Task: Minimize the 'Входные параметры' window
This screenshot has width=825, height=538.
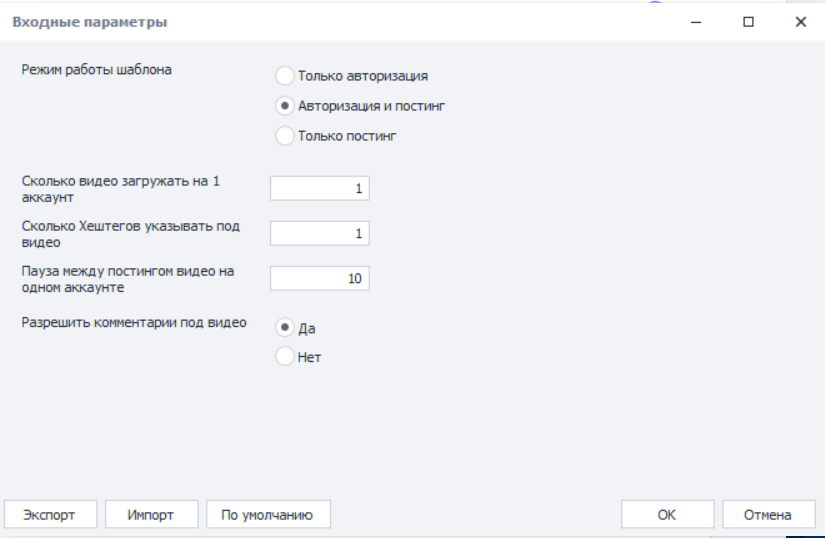Action: pos(696,22)
